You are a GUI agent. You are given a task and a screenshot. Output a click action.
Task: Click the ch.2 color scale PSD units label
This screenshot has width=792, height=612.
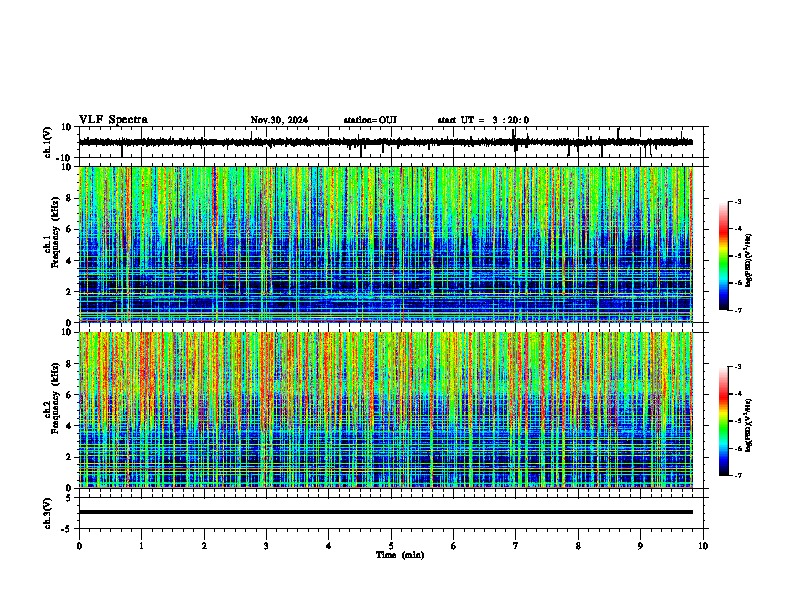(748, 426)
